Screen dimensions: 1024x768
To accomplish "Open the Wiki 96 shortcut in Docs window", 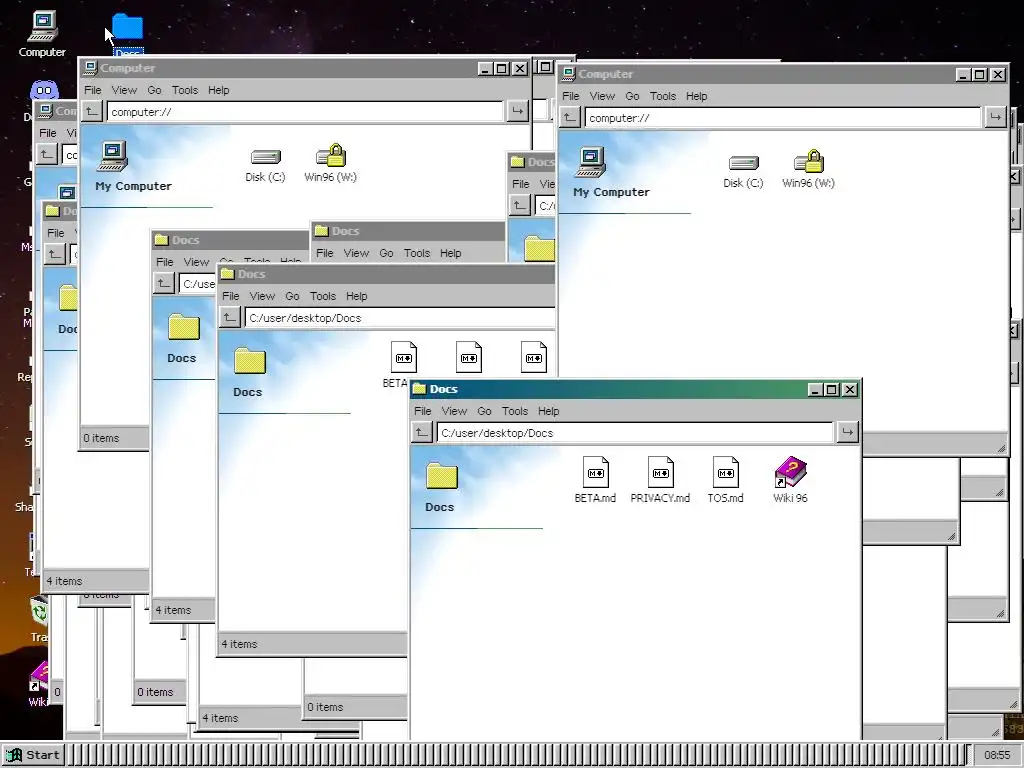I will [x=790, y=479].
